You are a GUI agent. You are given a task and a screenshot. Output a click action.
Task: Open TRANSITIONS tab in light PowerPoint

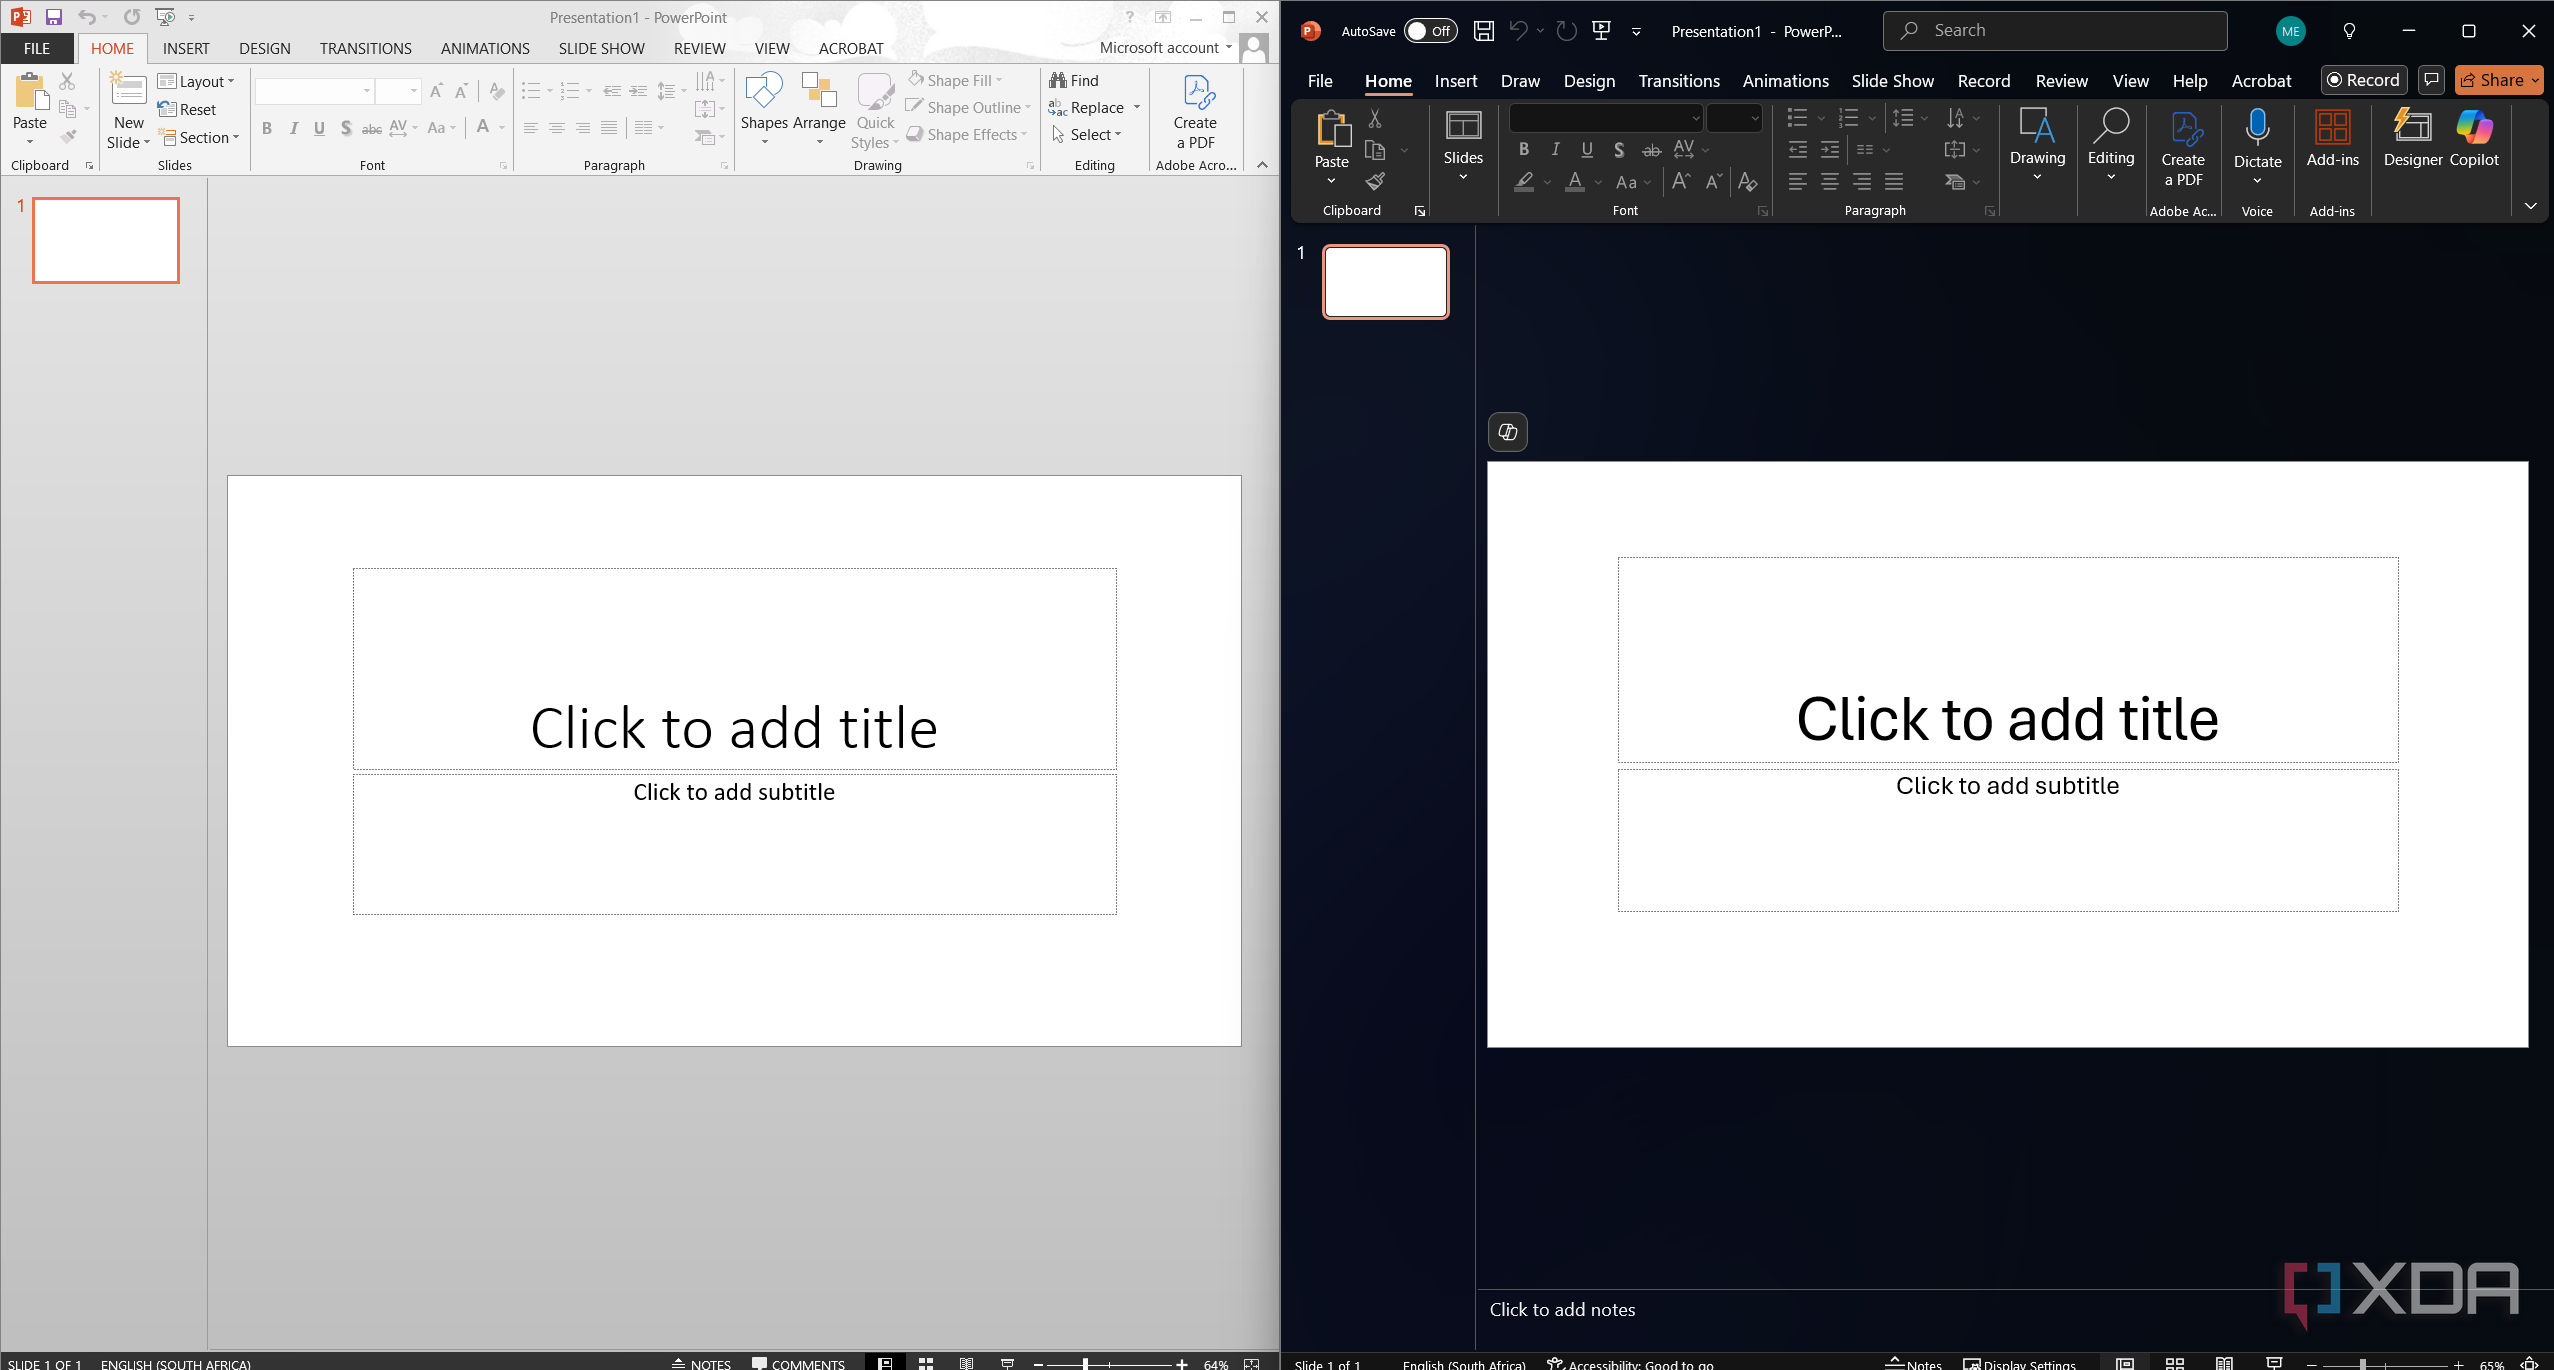point(365,48)
